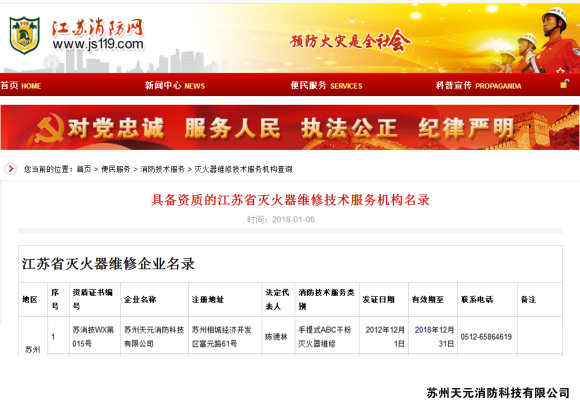
Task: Open 首页 HOME menu item
Action: point(21,86)
